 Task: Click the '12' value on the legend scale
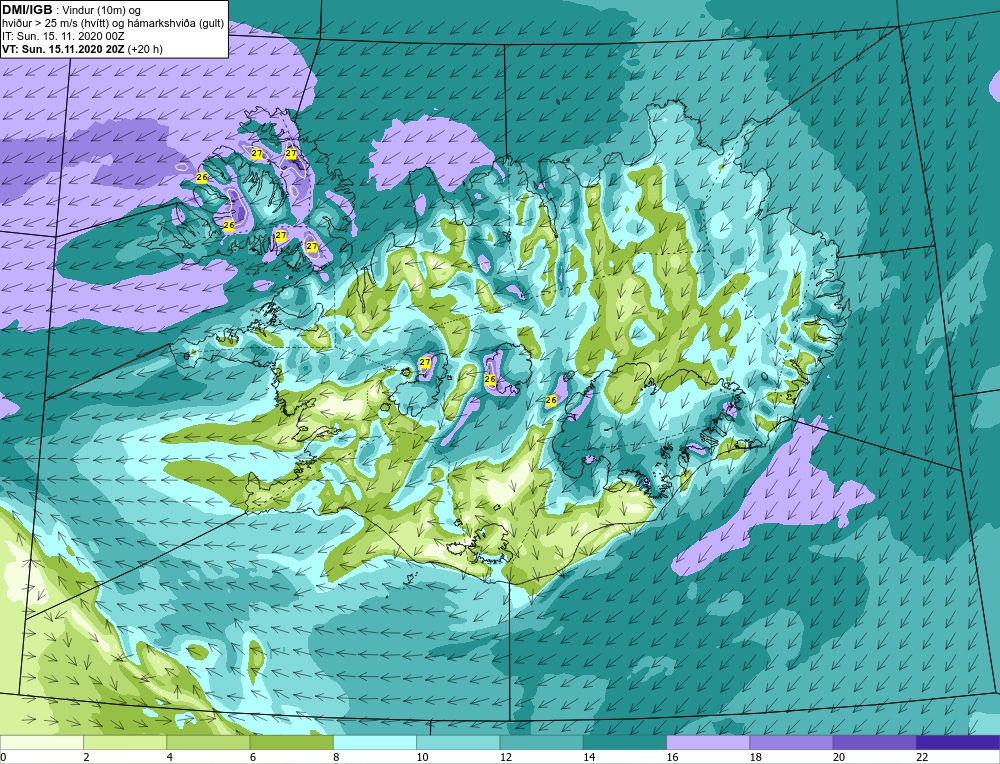(506, 757)
